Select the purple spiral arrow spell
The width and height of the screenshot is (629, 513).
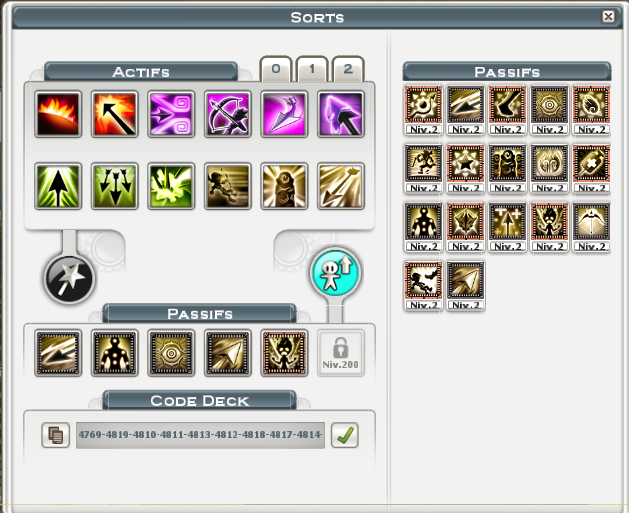[171, 114]
